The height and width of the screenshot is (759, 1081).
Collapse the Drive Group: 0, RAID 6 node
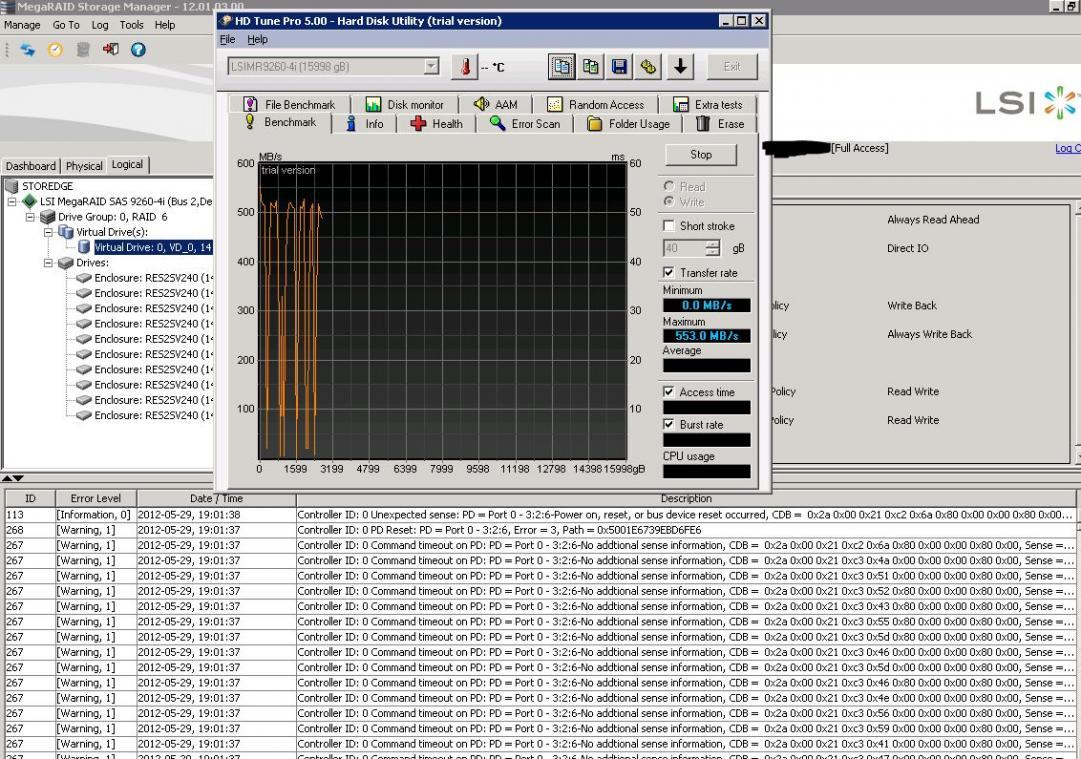30,216
